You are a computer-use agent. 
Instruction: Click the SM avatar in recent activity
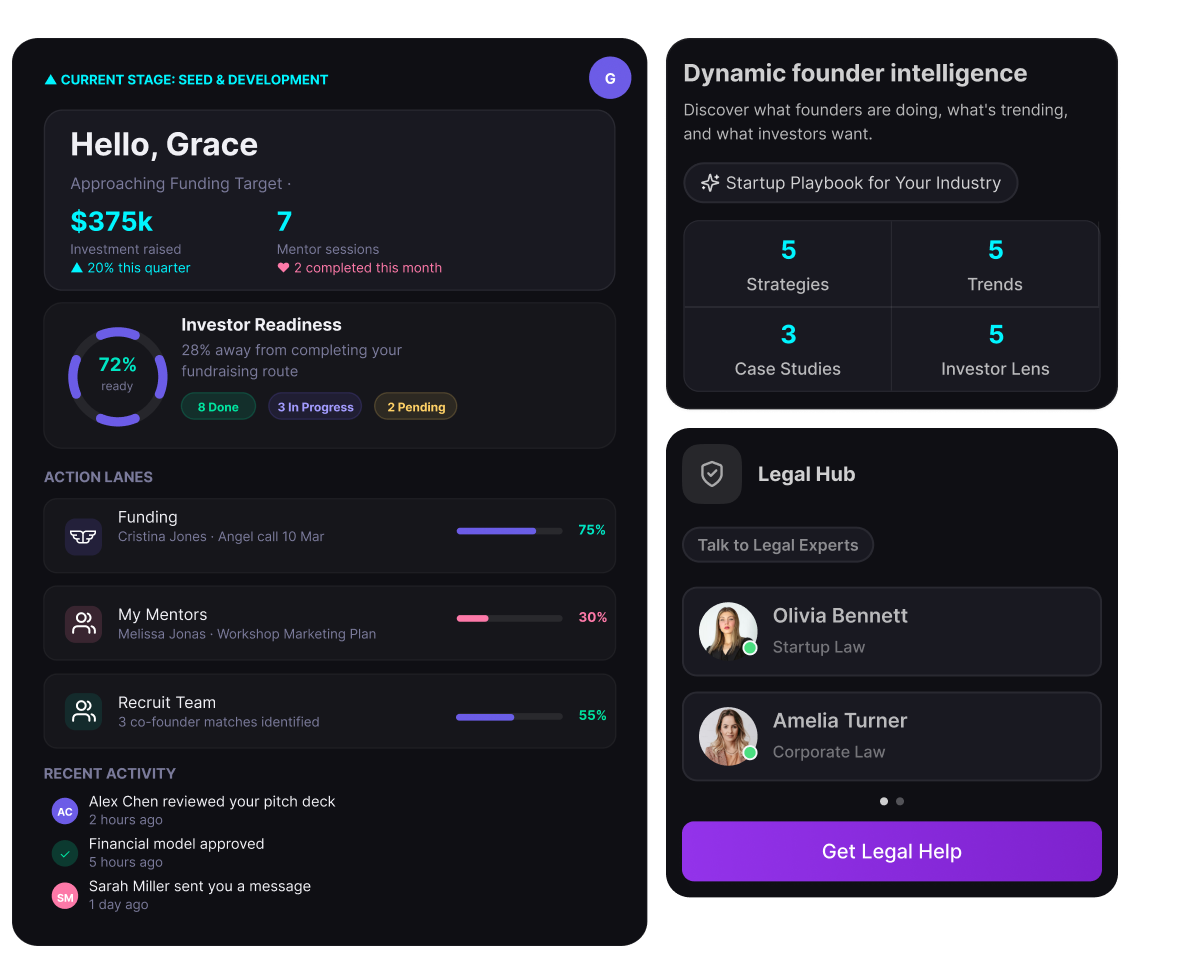point(65,896)
